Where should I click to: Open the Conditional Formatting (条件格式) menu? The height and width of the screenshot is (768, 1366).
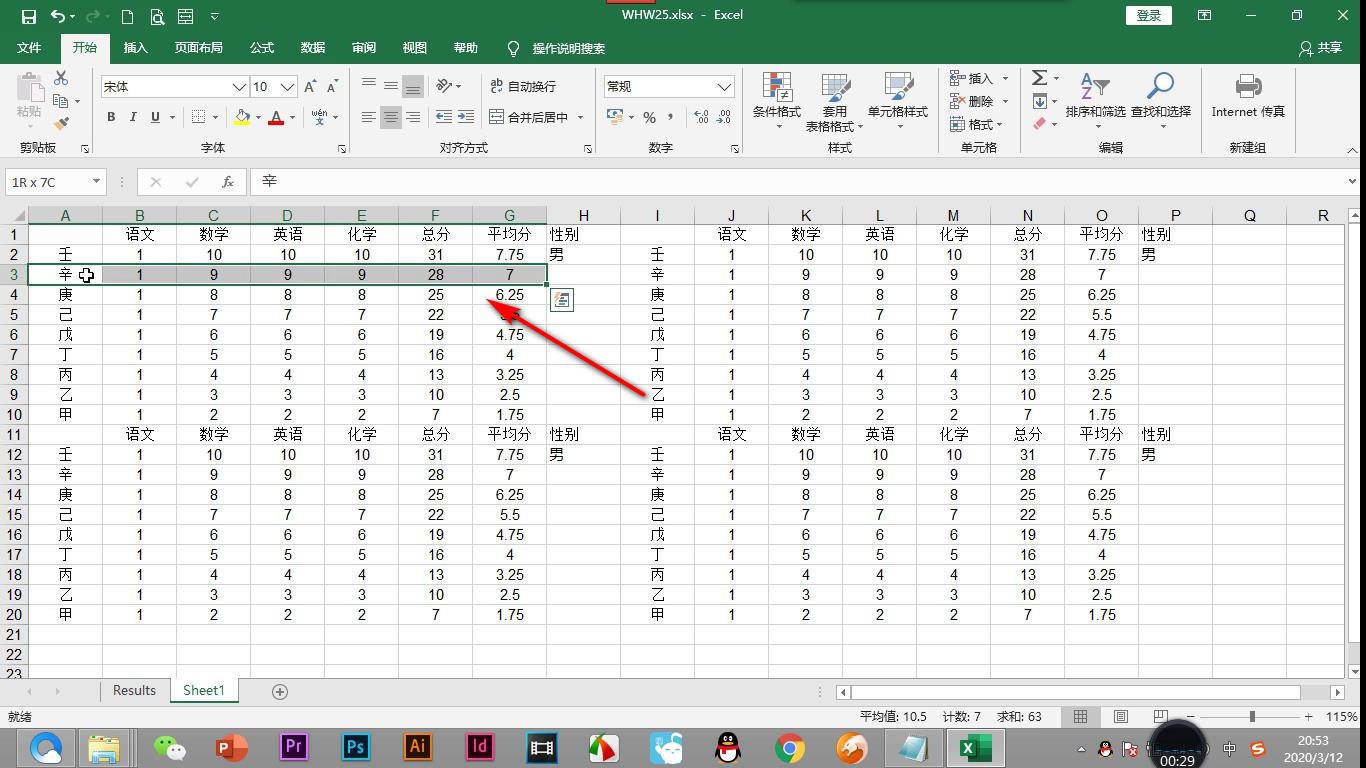[x=777, y=101]
